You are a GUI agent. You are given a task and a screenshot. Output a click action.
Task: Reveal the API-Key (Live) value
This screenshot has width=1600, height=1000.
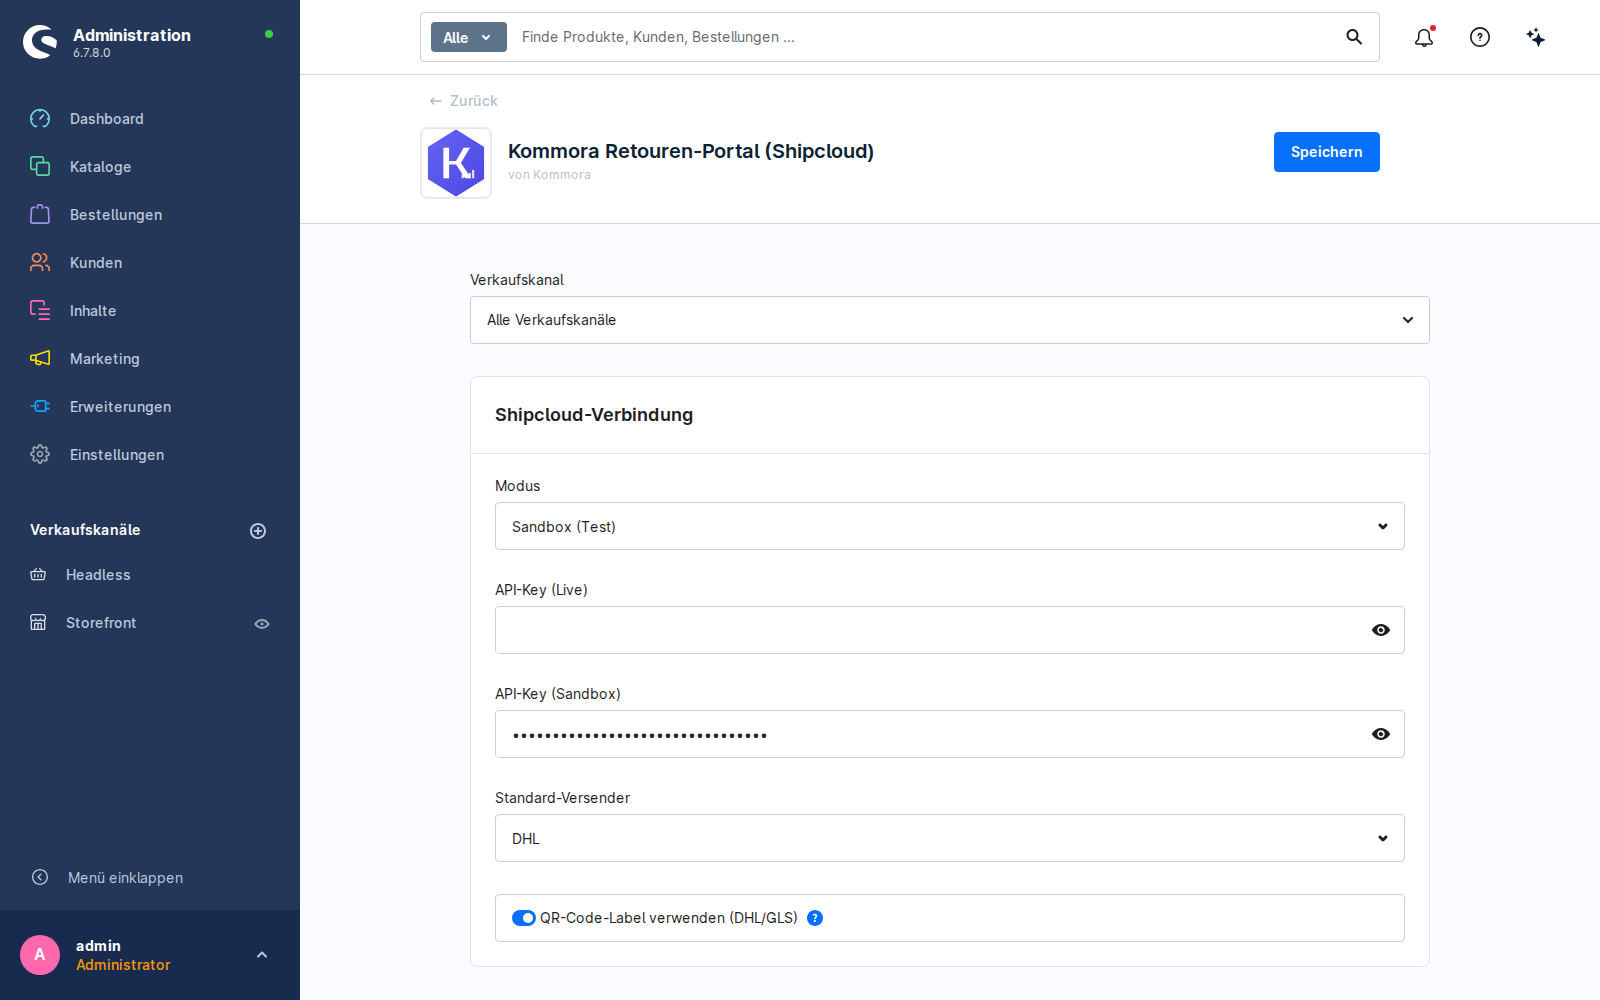[1381, 630]
